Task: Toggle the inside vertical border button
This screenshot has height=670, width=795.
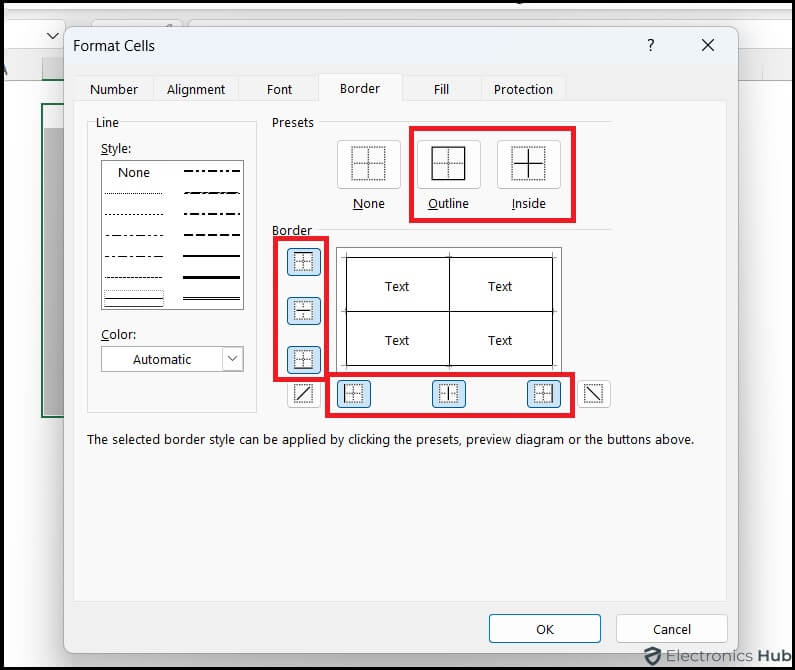Action: pyautogui.click(x=449, y=394)
